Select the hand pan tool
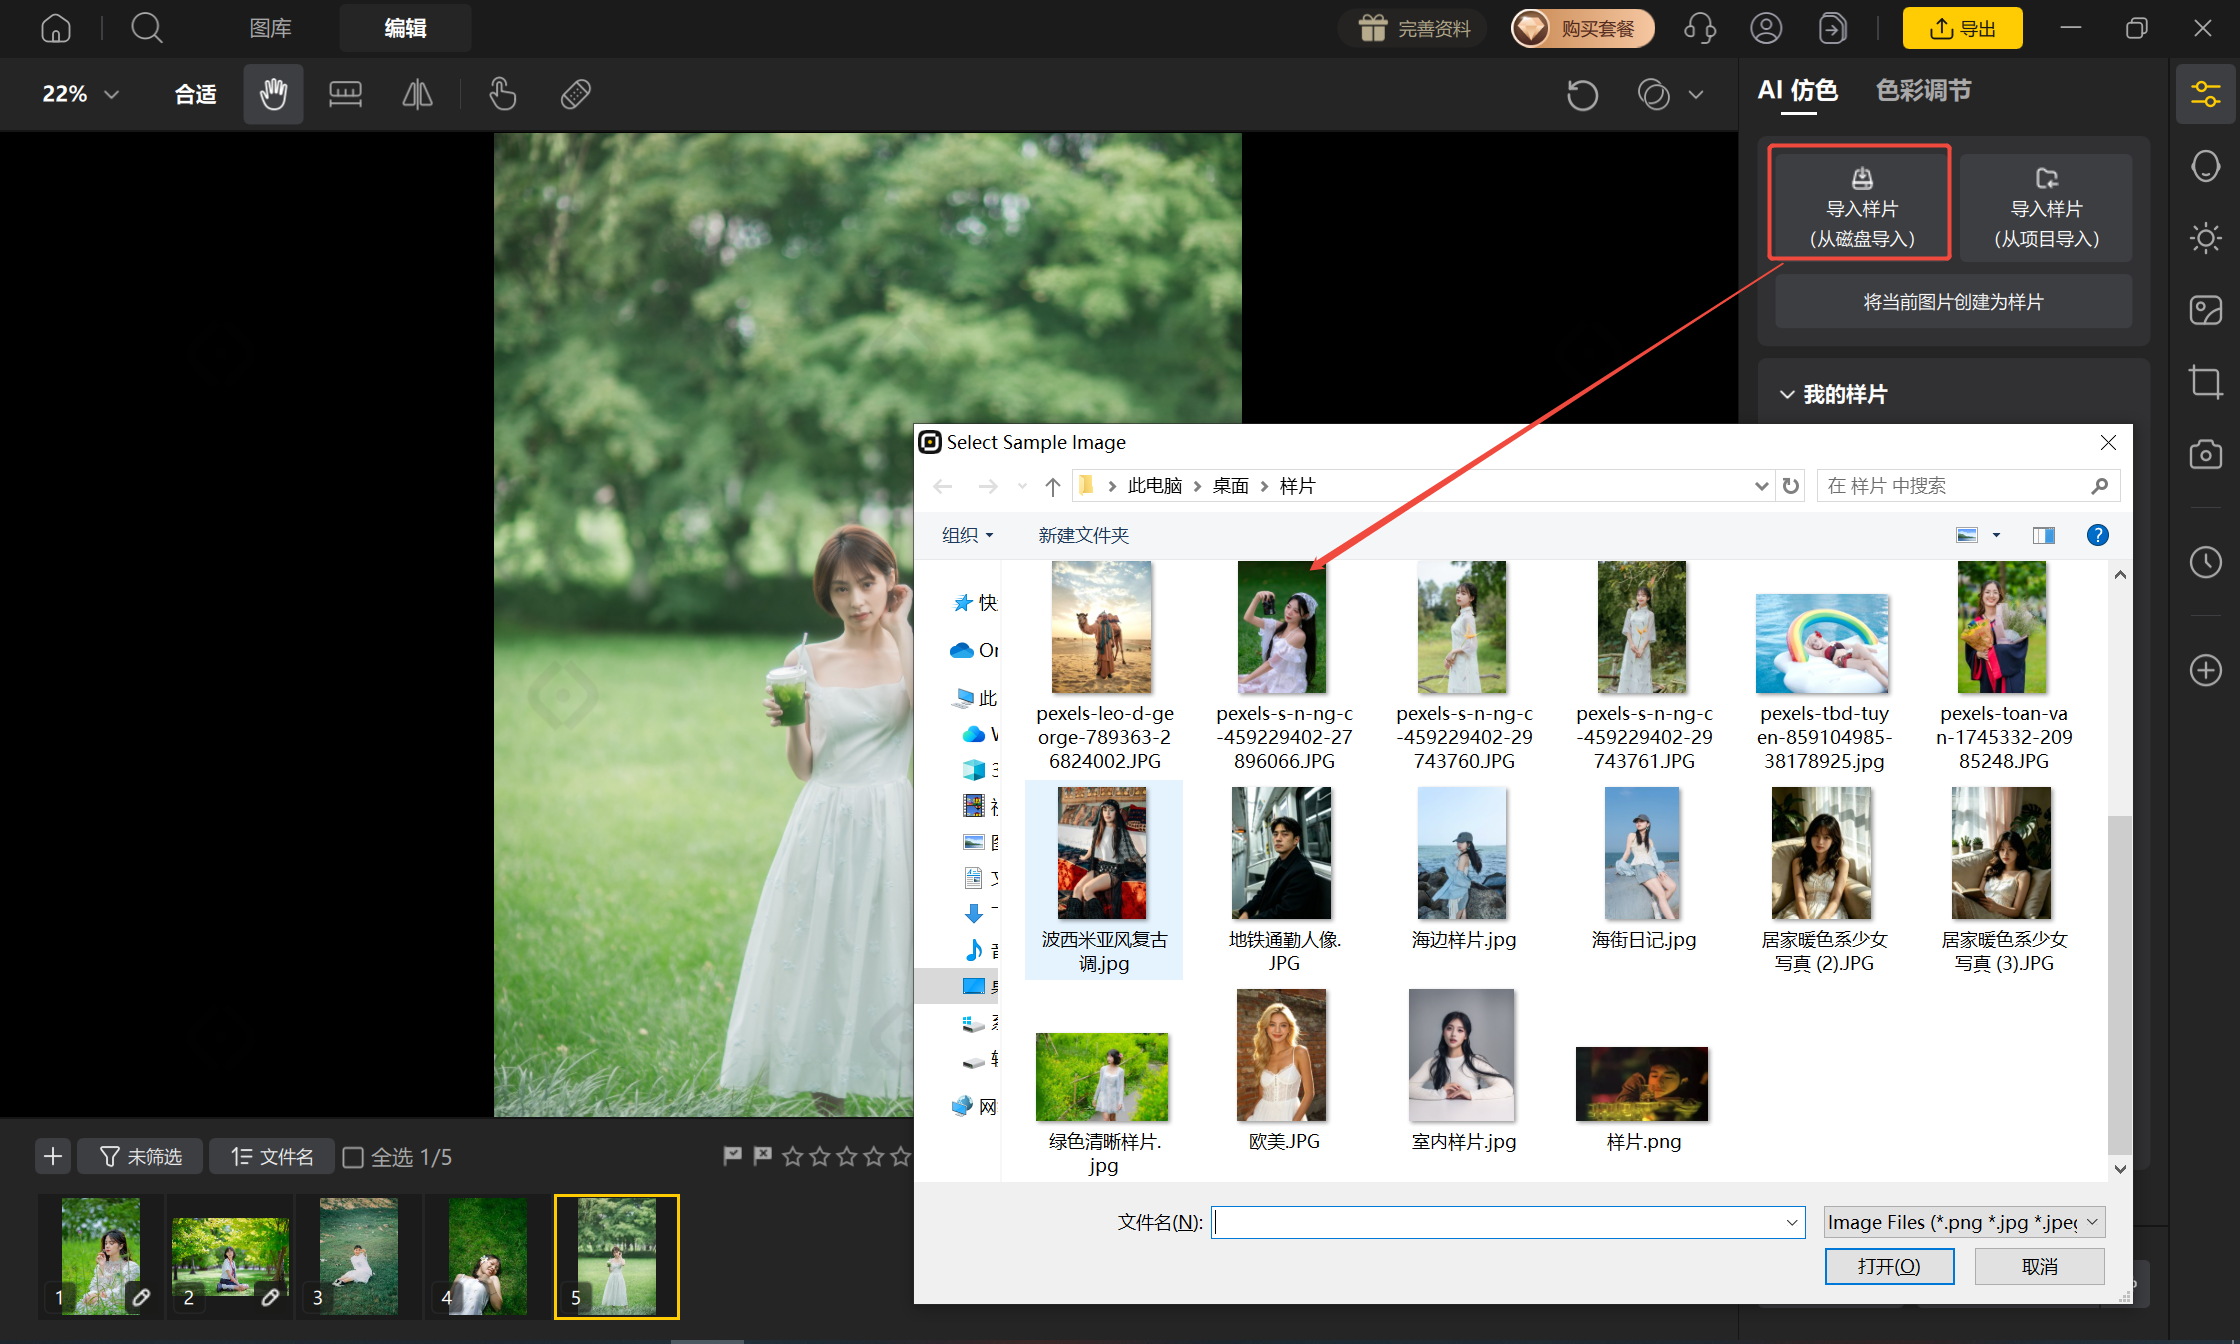 [x=273, y=94]
